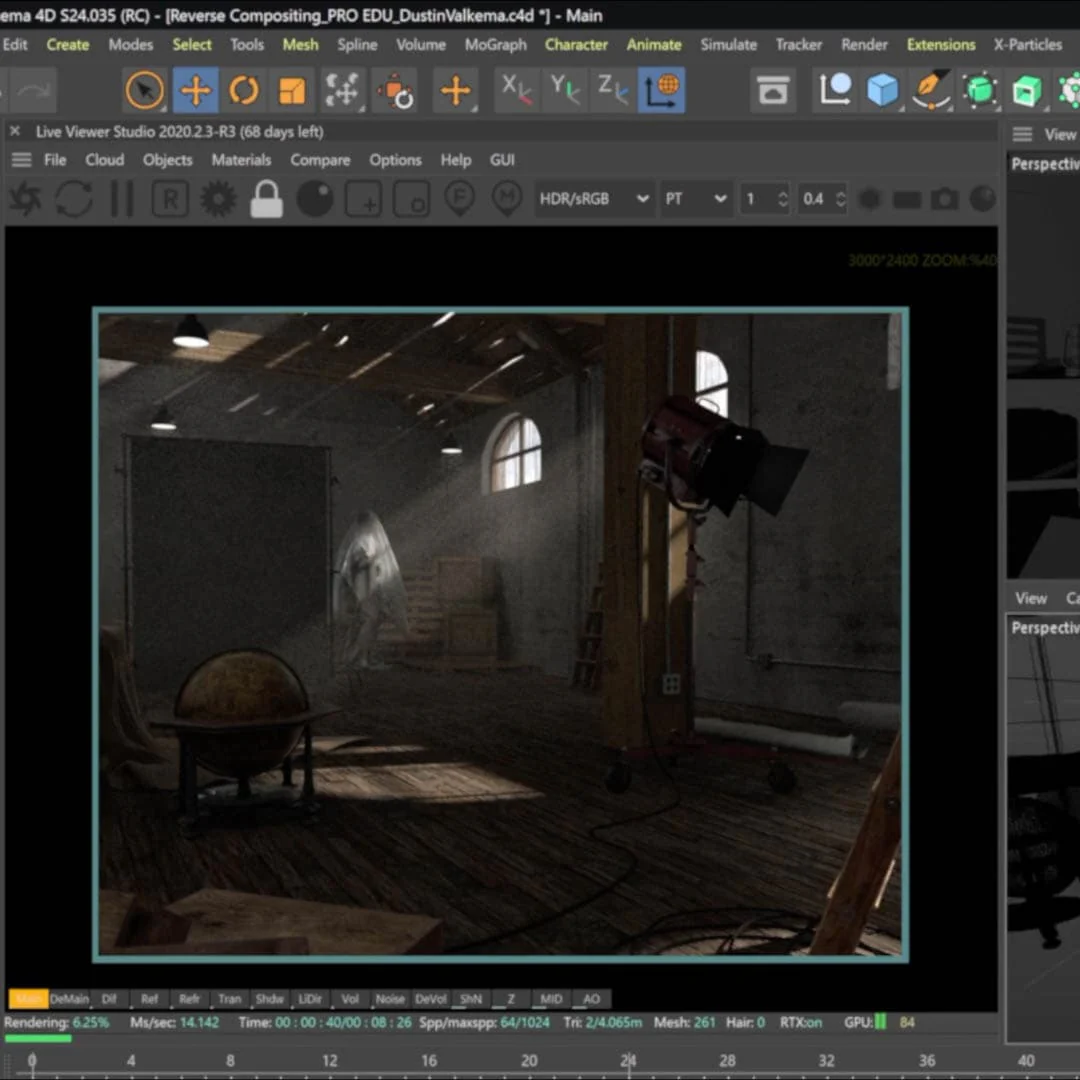The height and width of the screenshot is (1080, 1080).
Task: Open the MoGraph menu
Action: [495, 44]
